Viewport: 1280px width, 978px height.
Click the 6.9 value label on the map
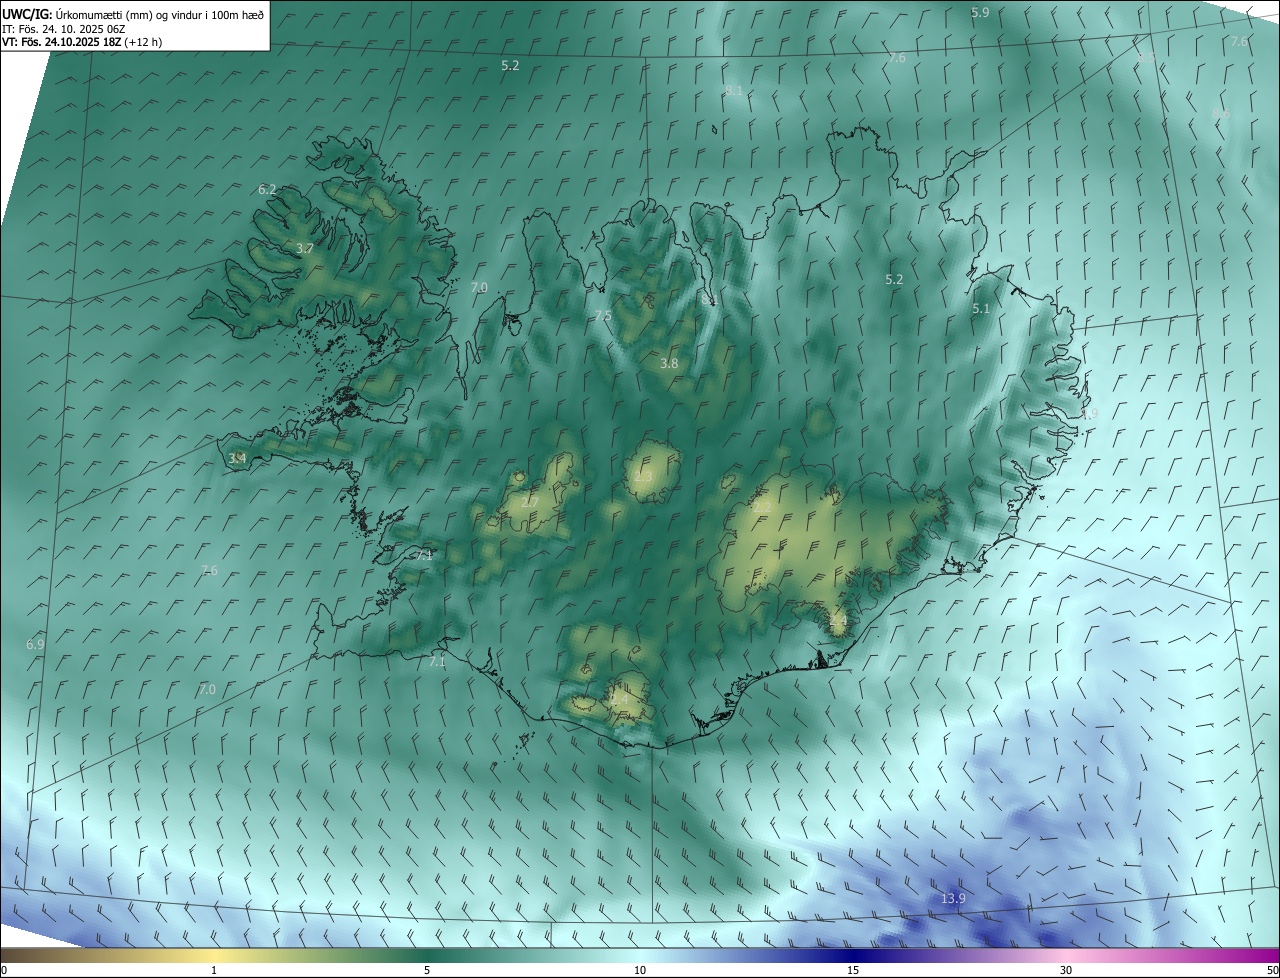tap(35, 645)
